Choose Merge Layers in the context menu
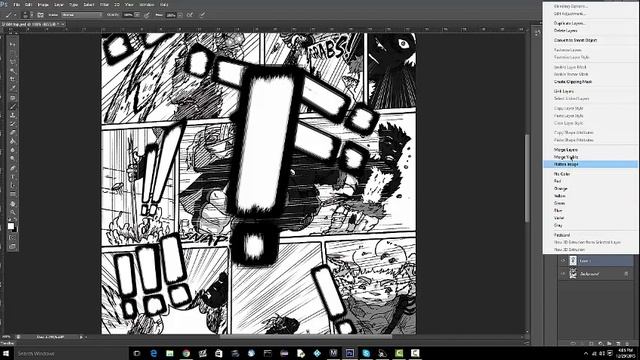 (590, 150)
